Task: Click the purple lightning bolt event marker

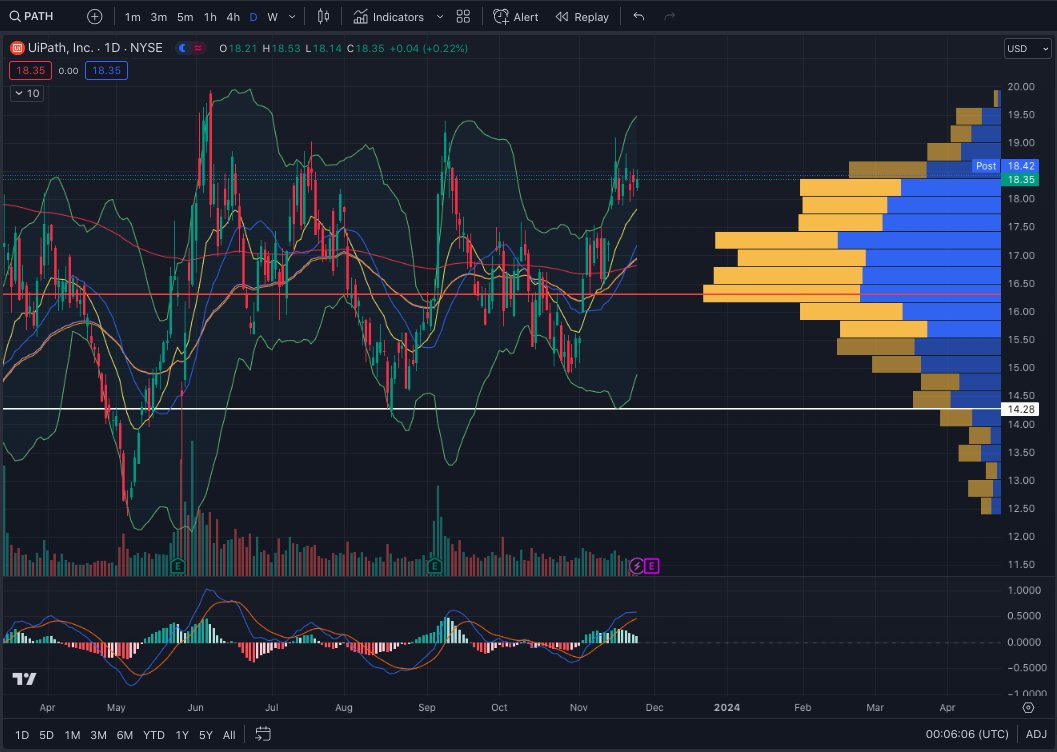Action: point(636,566)
